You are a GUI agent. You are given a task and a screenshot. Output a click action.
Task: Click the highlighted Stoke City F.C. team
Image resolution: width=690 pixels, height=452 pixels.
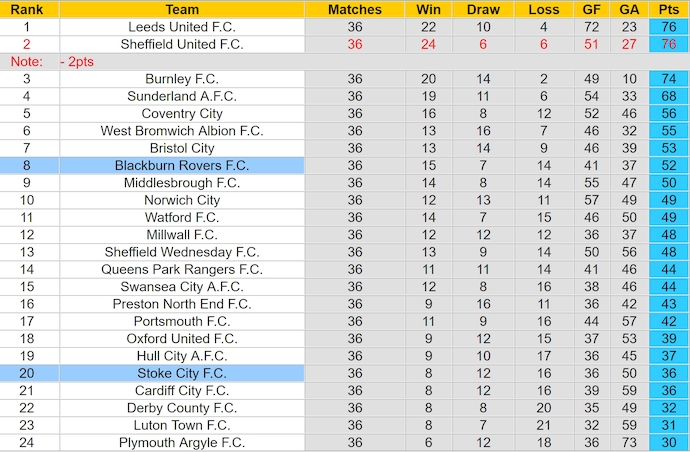coord(182,373)
